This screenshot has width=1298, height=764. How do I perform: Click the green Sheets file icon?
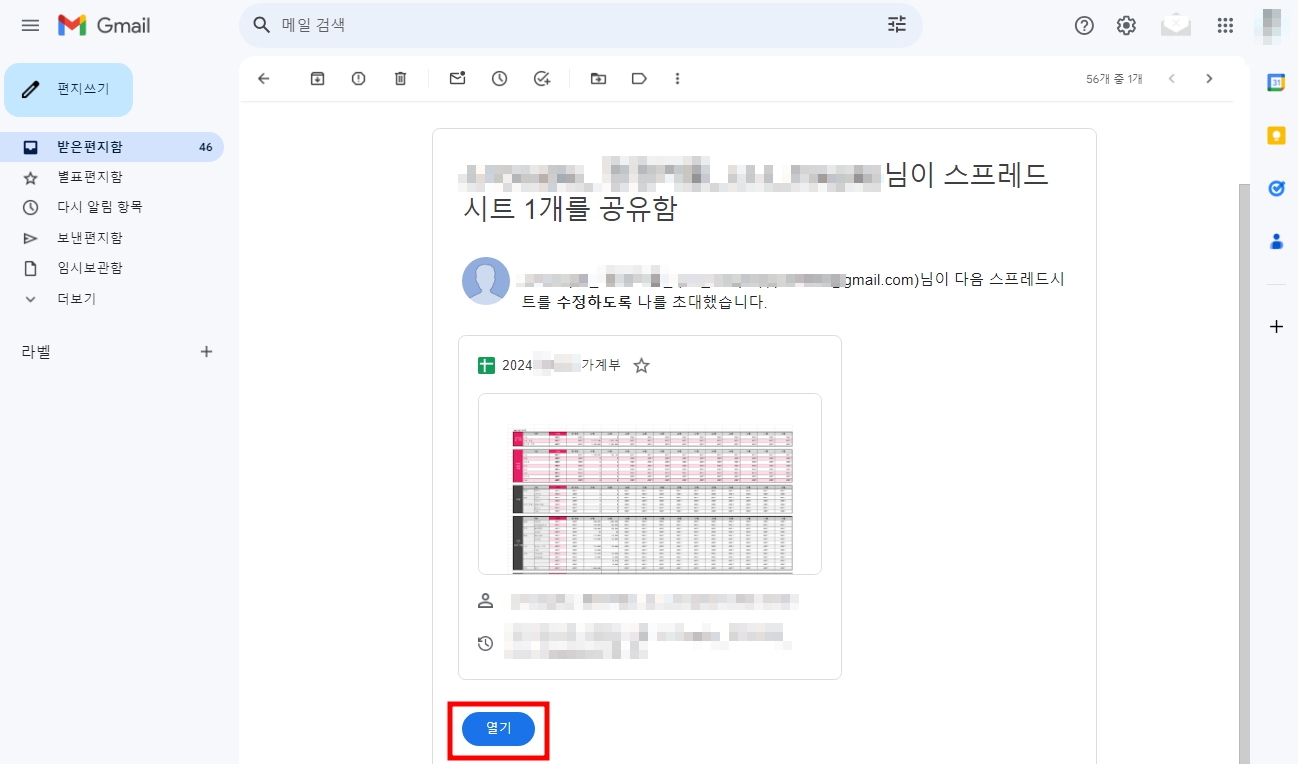486,365
